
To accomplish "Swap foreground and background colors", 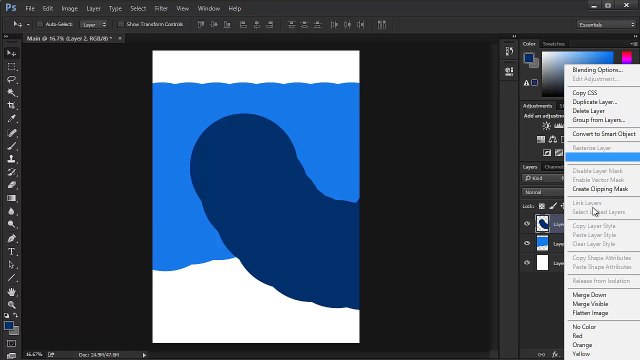I will 16,315.
